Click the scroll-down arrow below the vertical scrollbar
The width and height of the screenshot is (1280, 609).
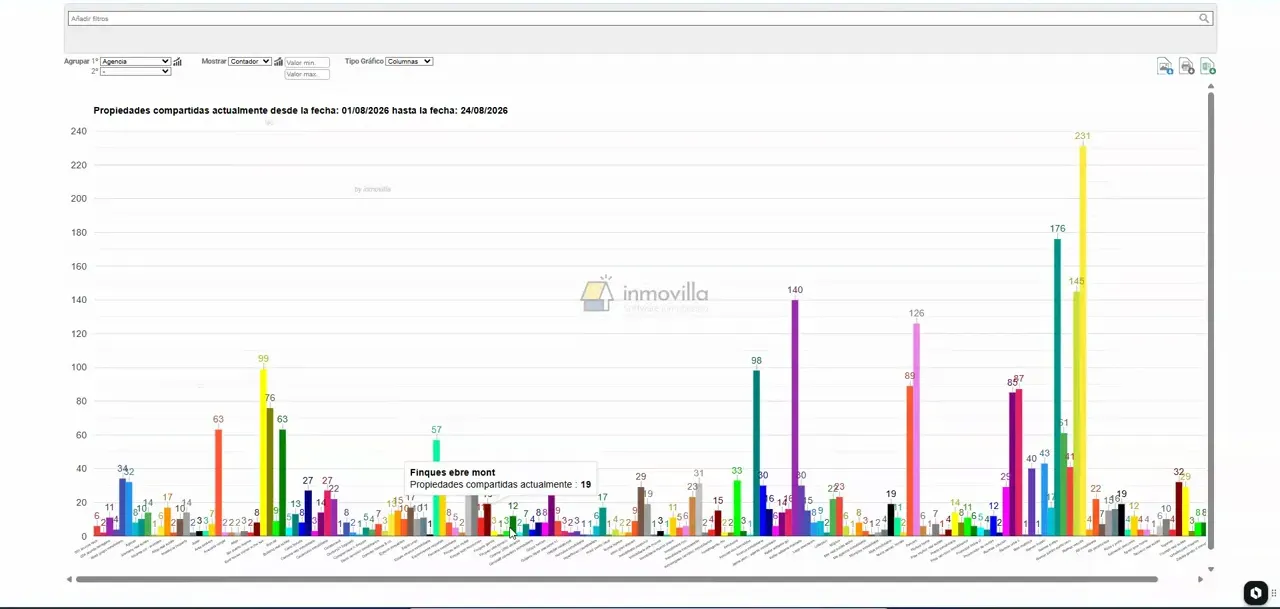[x=1211, y=569]
